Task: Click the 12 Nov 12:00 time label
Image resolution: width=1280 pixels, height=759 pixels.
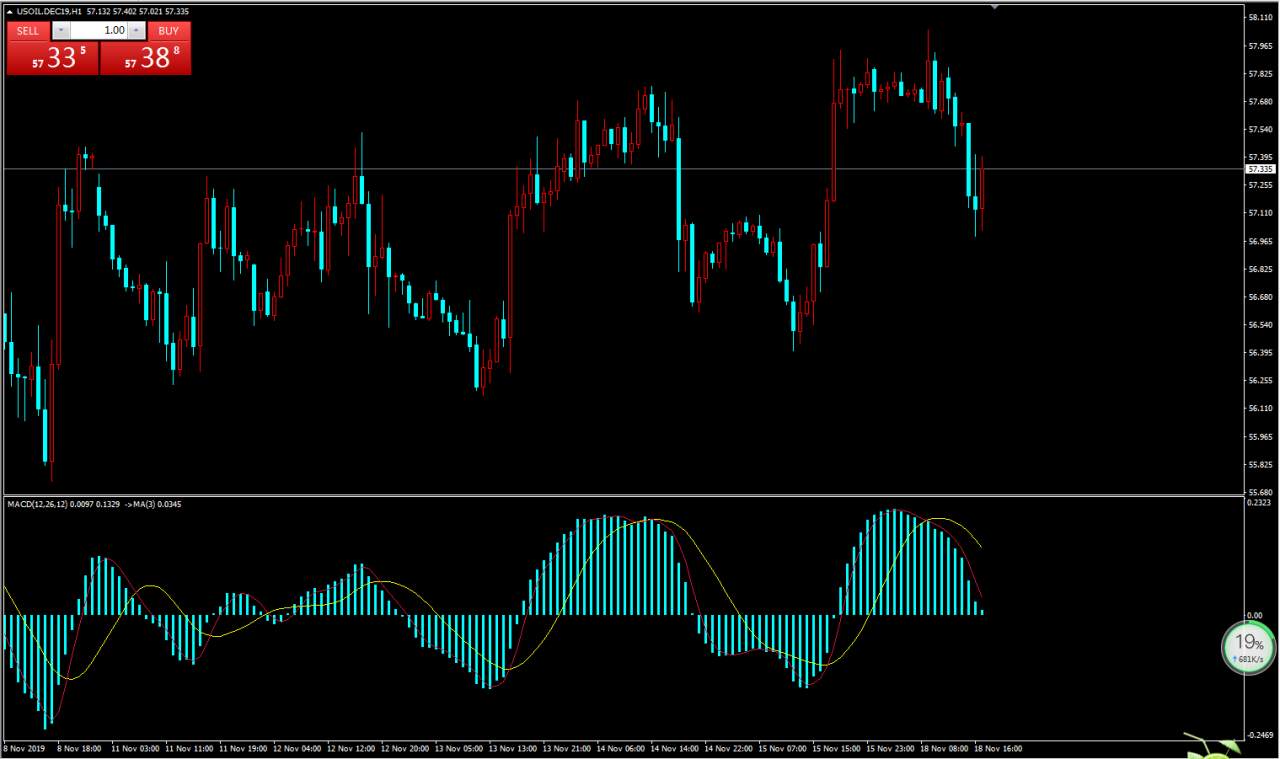Action: [351, 748]
